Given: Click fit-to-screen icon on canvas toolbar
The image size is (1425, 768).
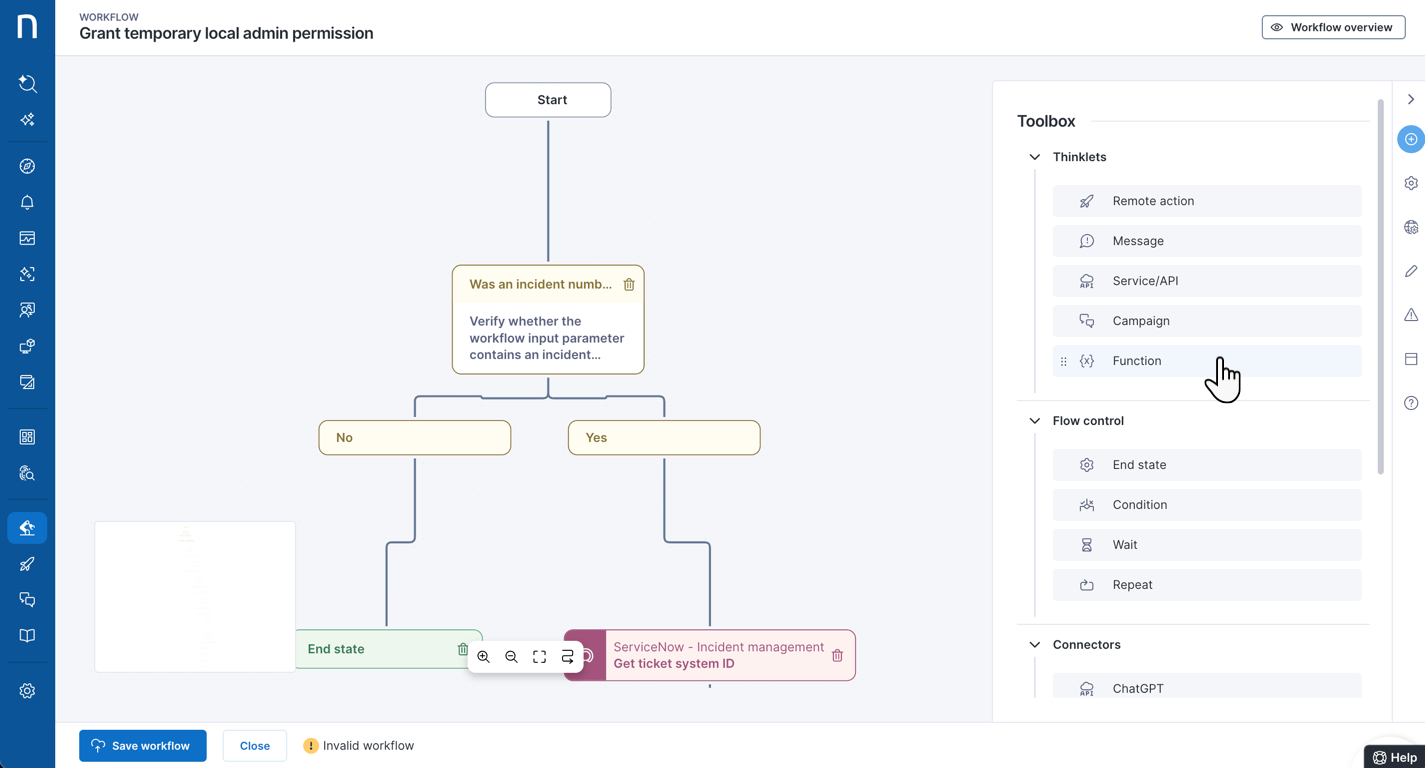Looking at the screenshot, I should pyautogui.click(x=539, y=657).
